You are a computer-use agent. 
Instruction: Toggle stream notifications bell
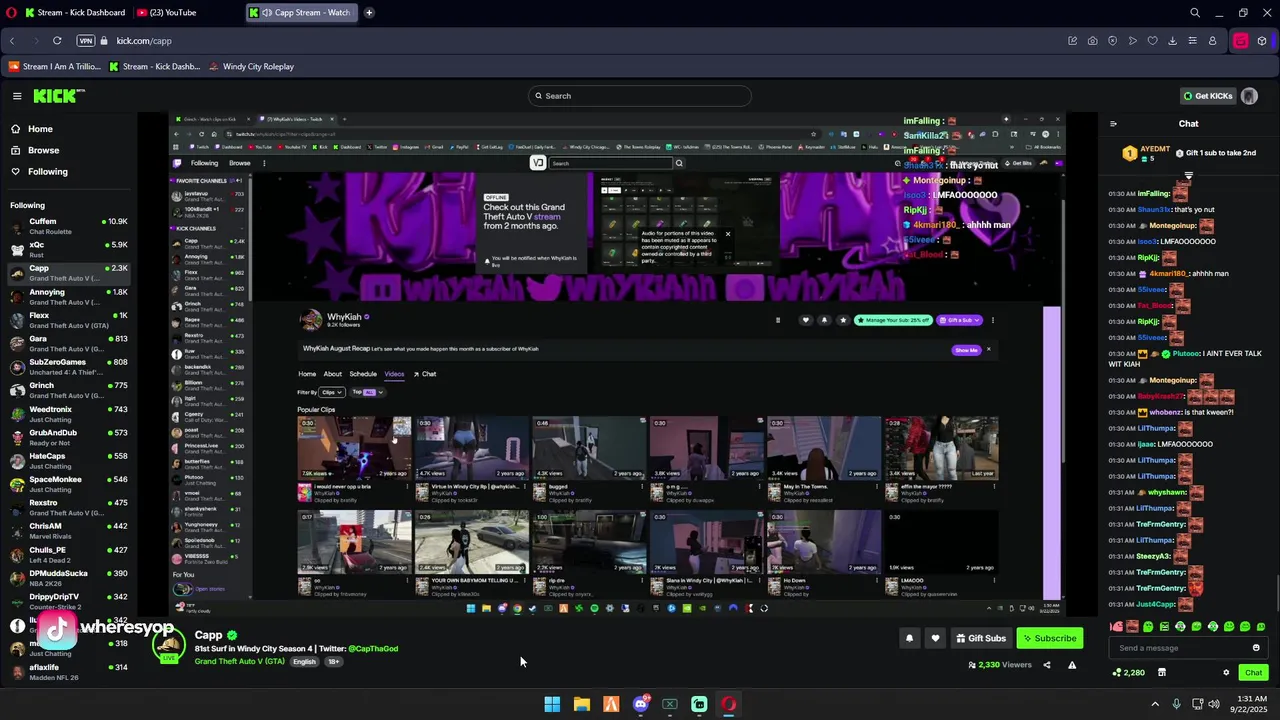(909, 638)
